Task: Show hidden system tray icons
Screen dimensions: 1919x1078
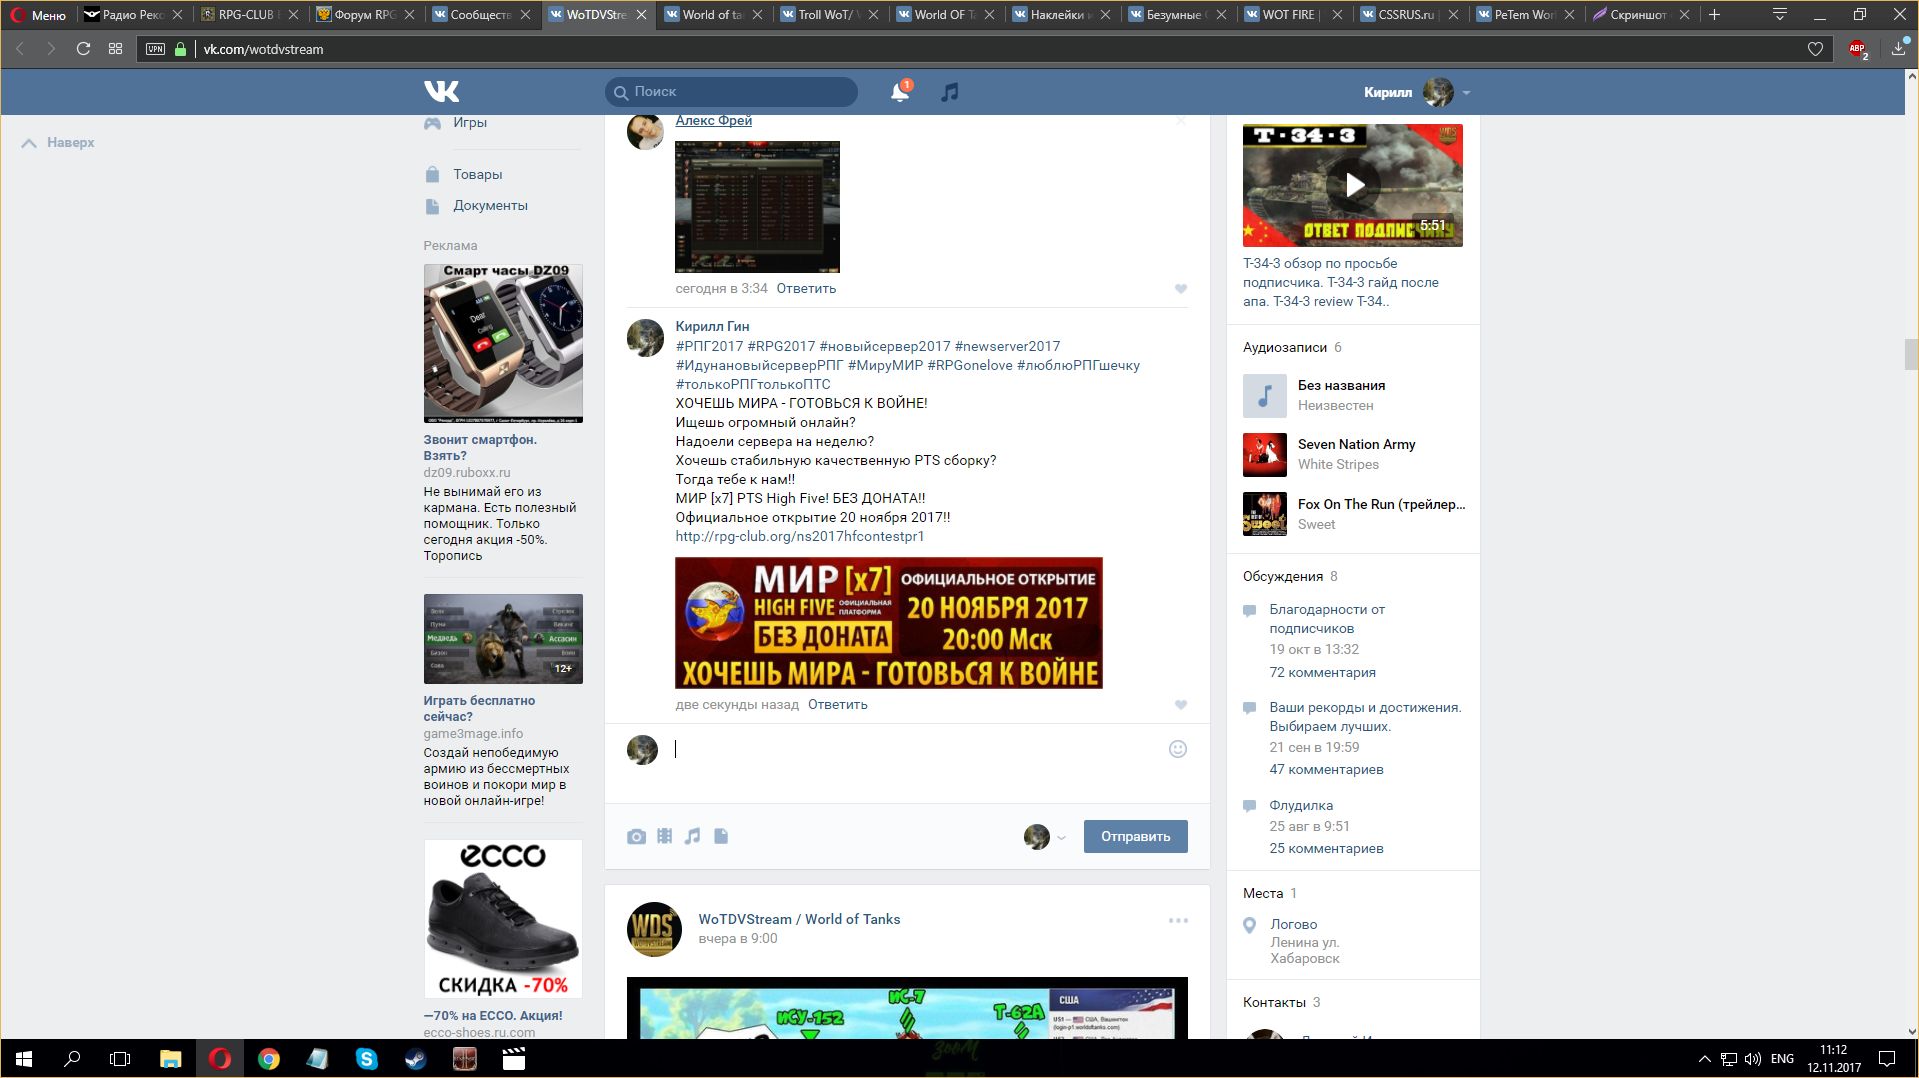Action: point(1704,1058)
